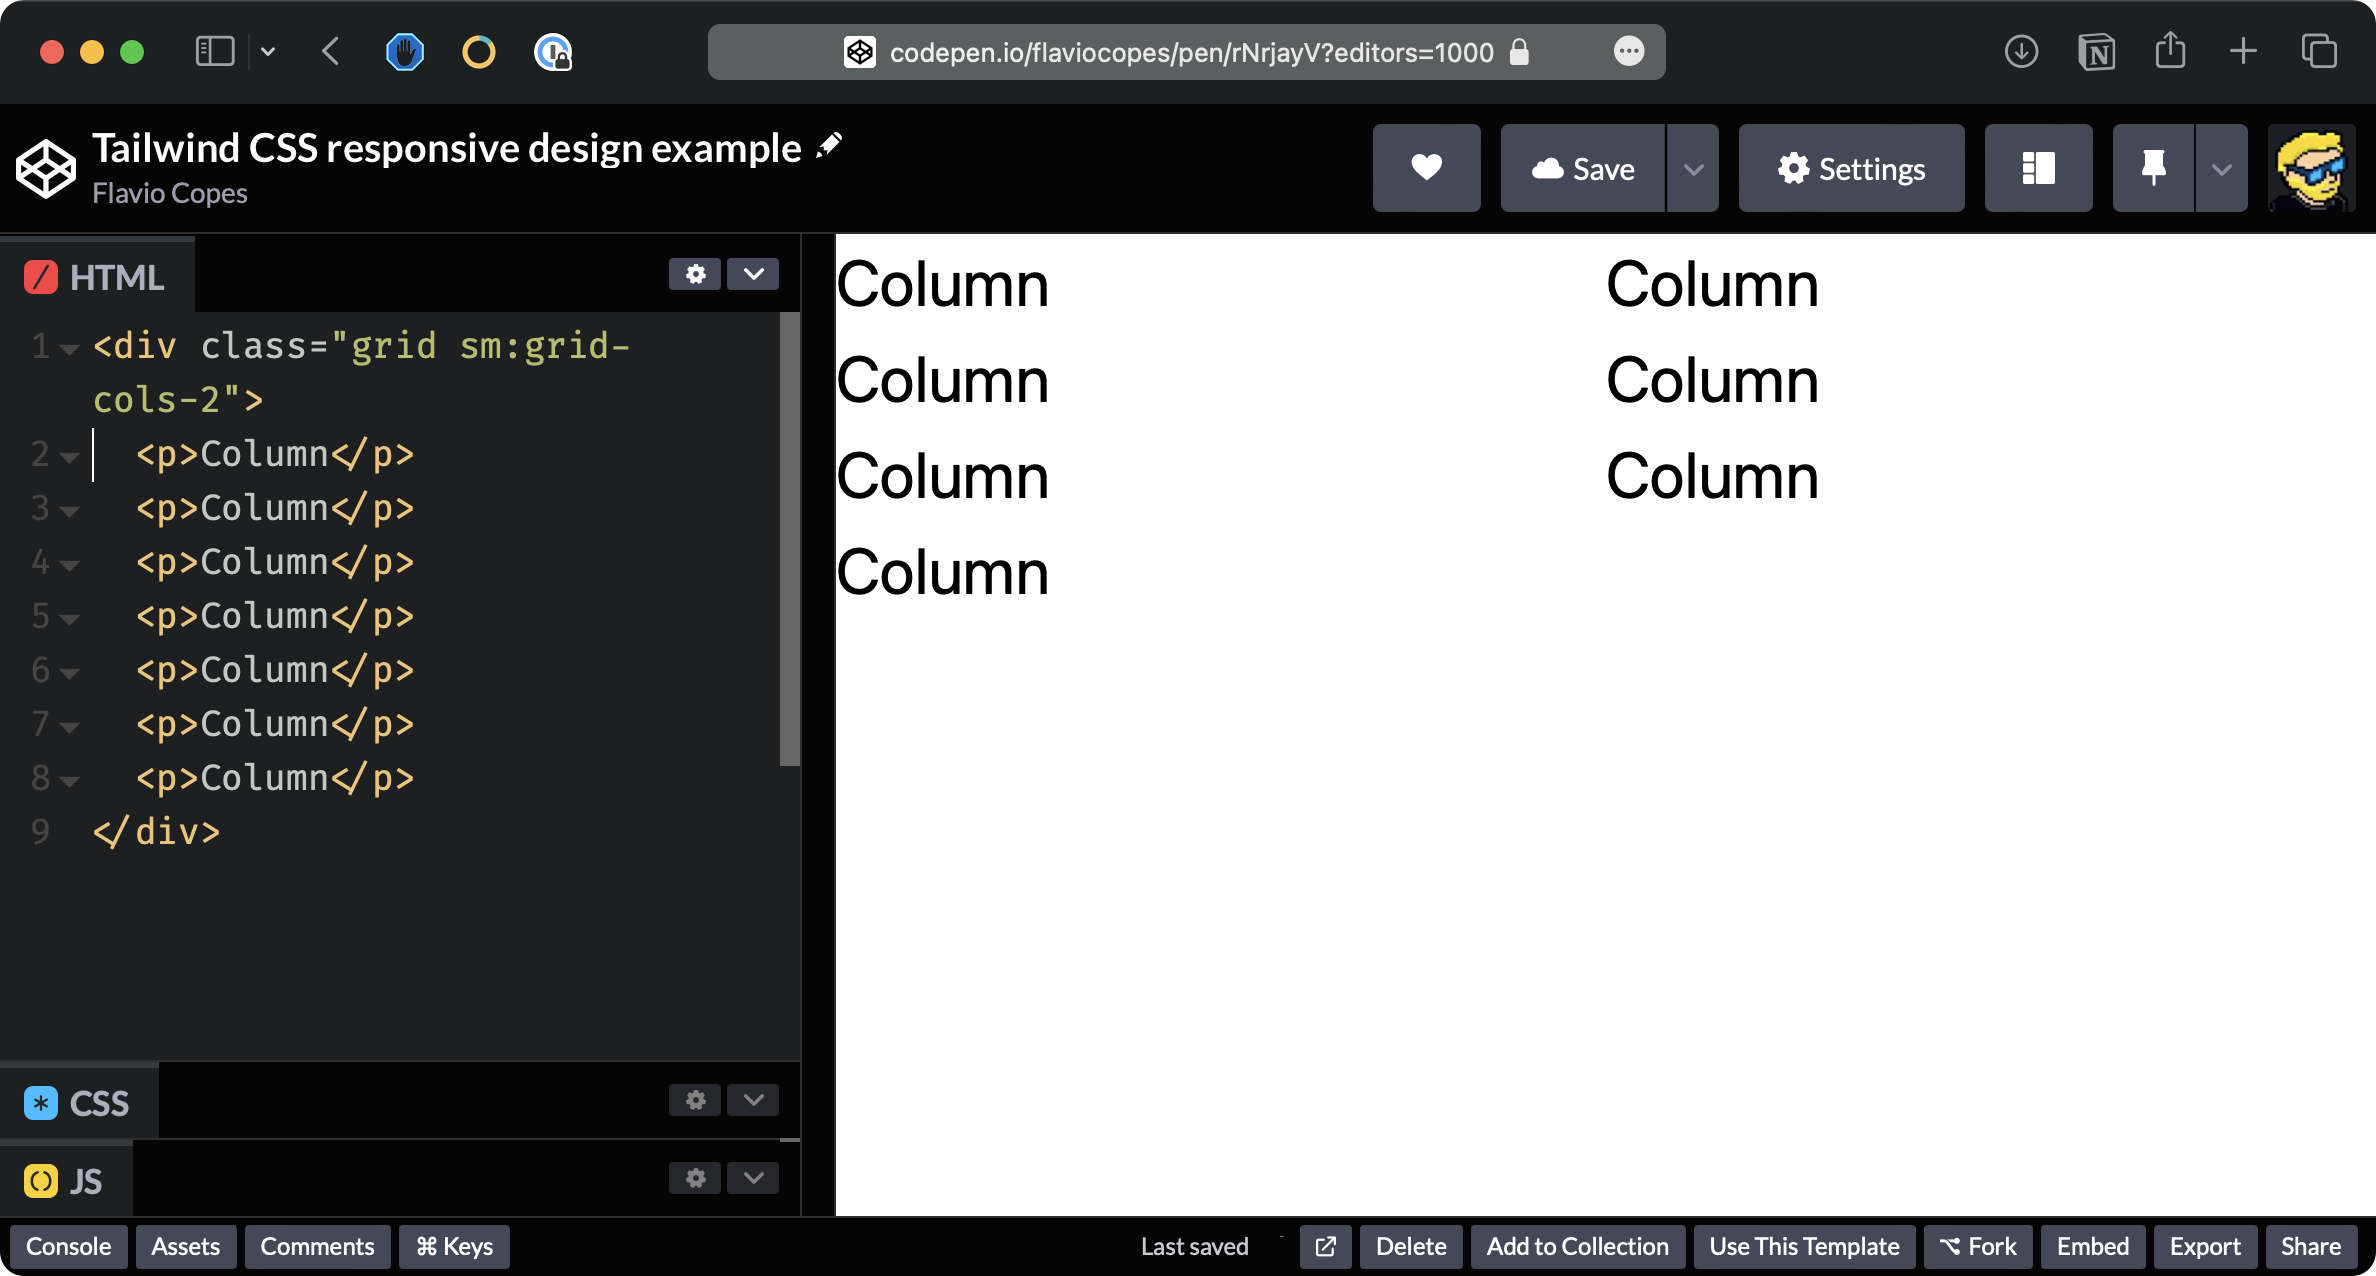Click the pin pen icon
The height and width of the screenshot is (1276, 2376).
(x=2153, y=168)
